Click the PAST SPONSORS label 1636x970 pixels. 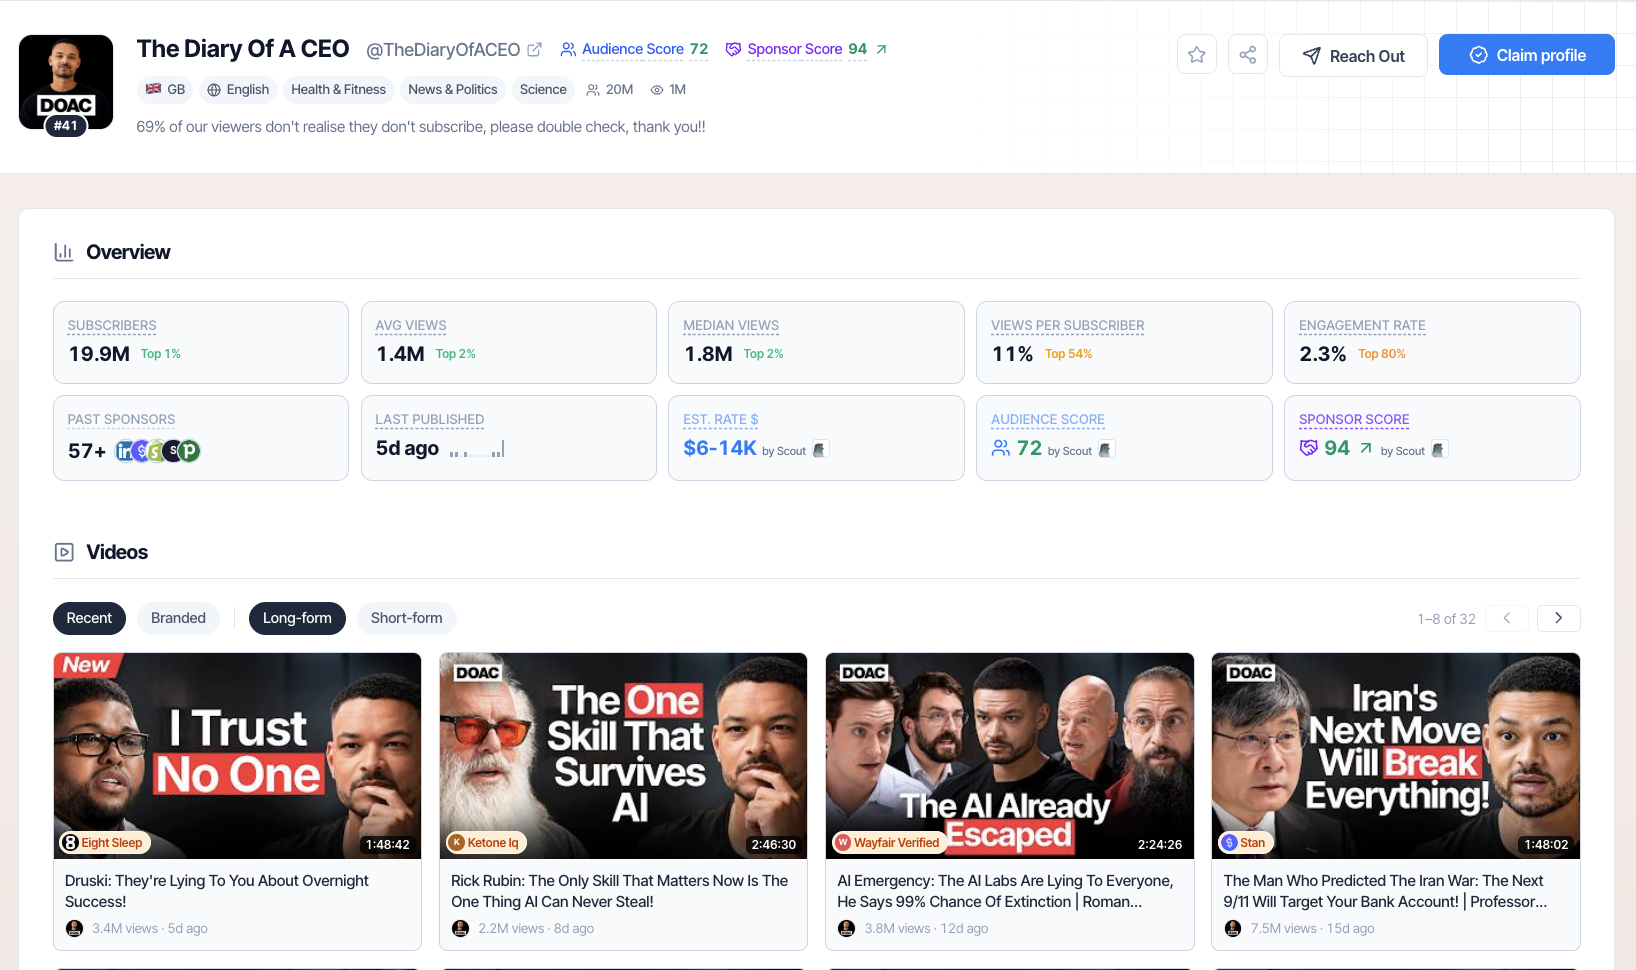pyautogui.click(x=121, y=420)
